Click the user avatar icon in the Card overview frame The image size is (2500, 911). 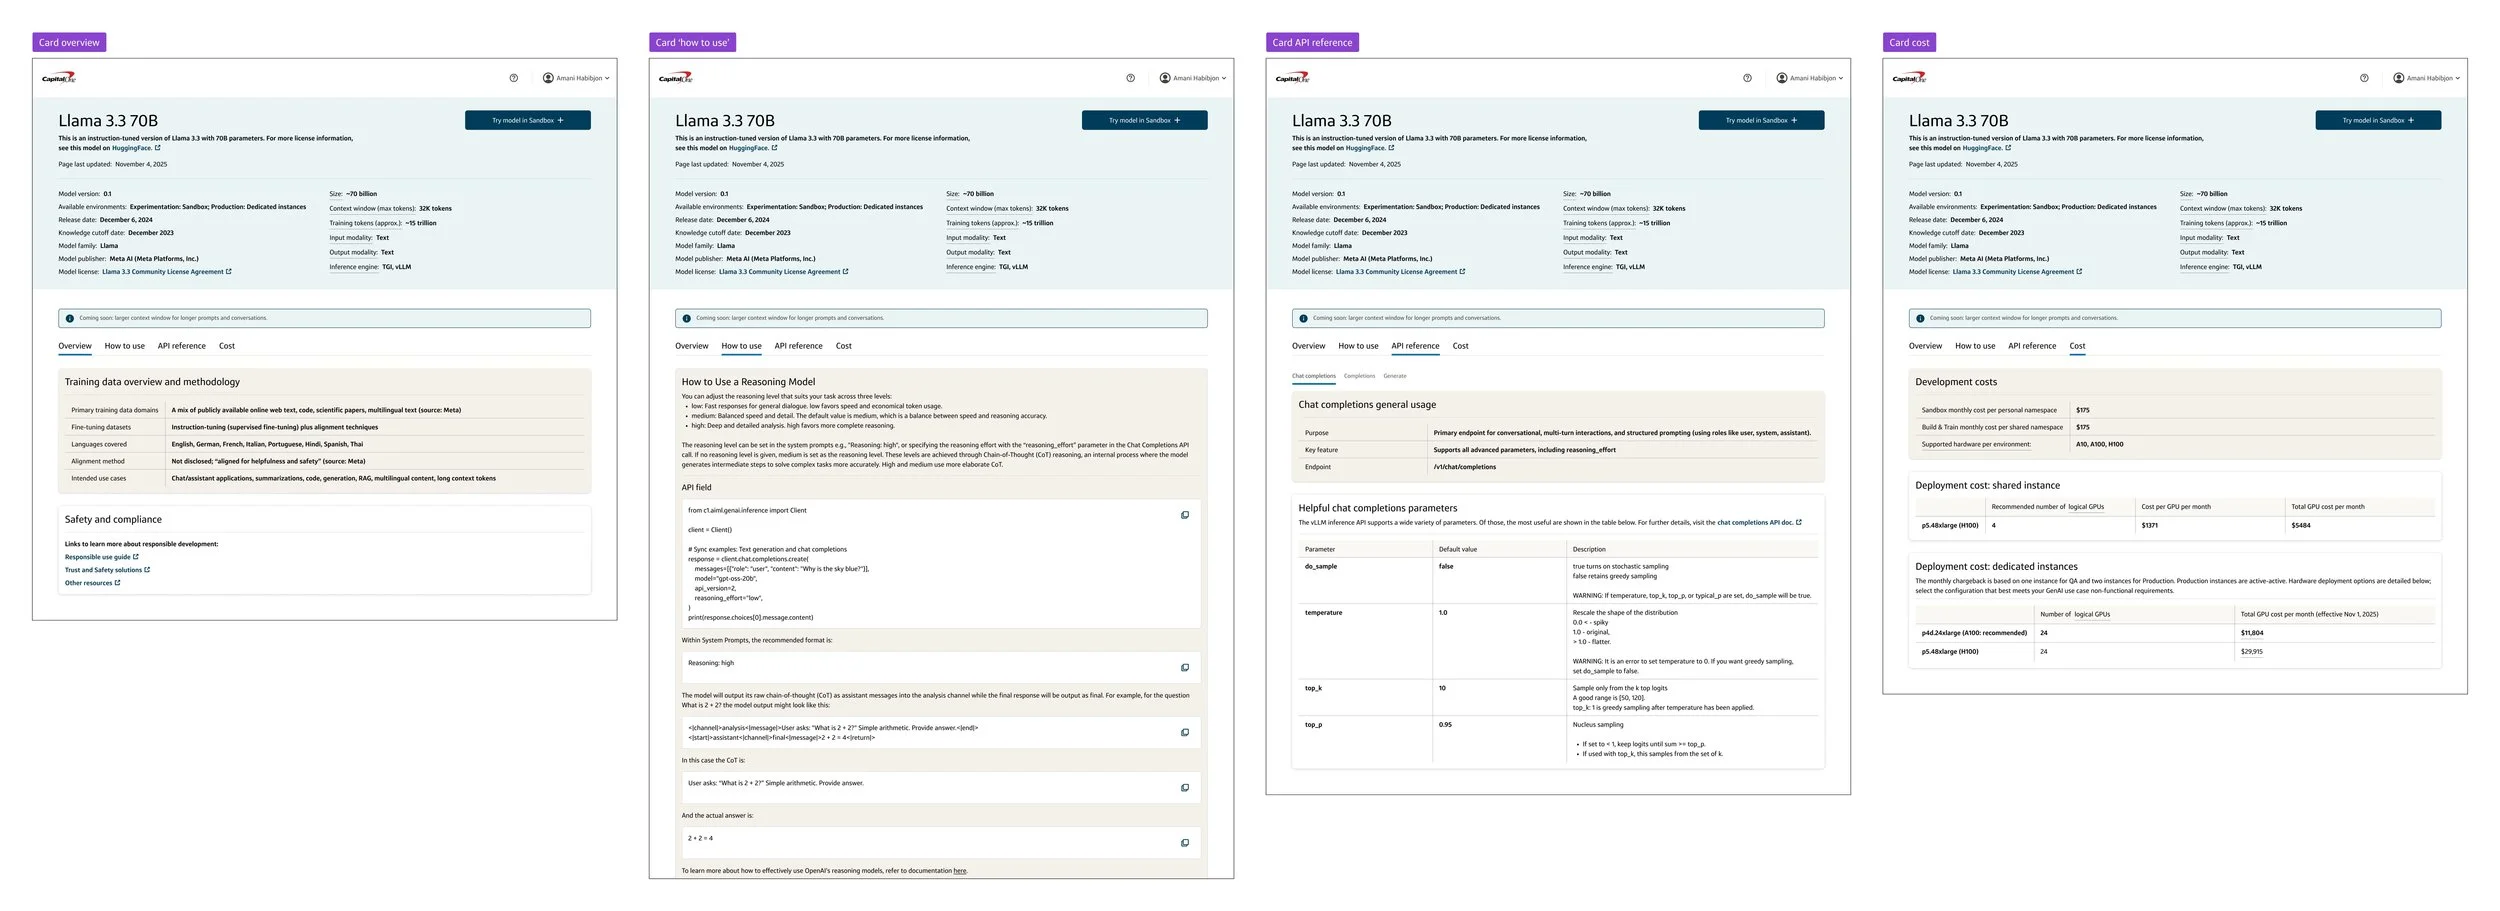coord(548,78)
